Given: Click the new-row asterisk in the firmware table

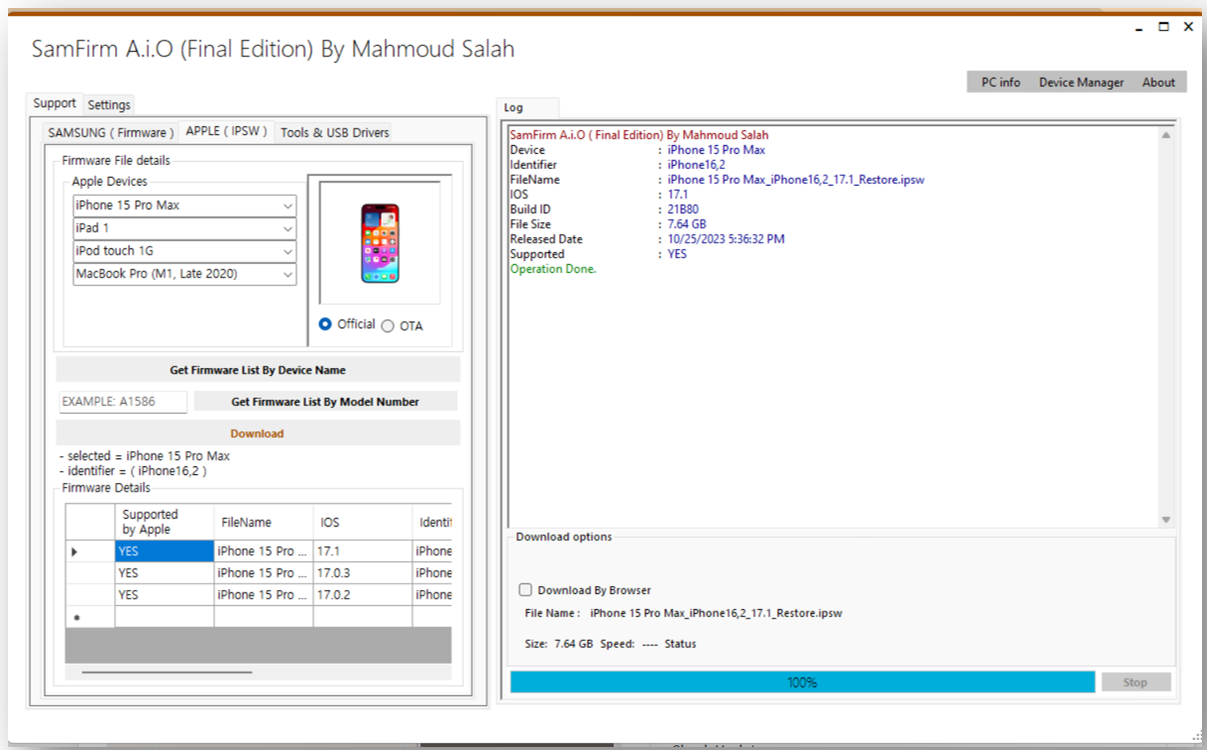Looking at the screenshot, I should click(75, 618).
